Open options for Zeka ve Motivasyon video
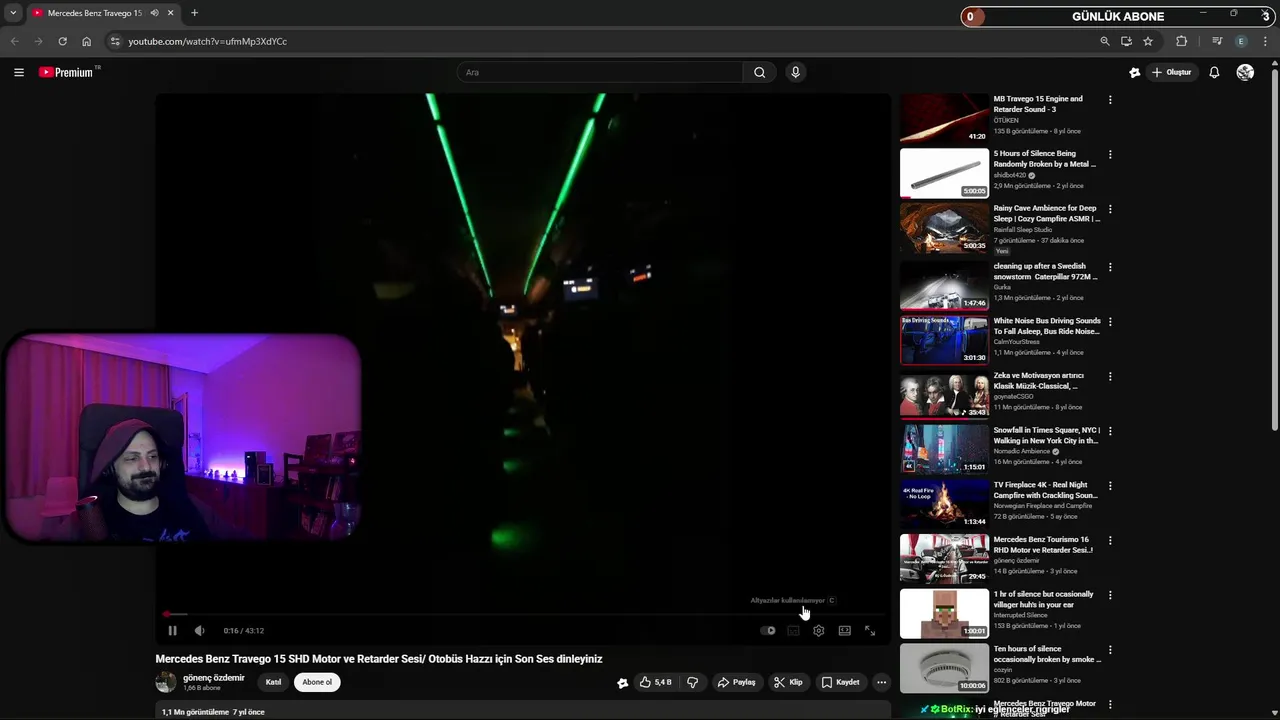1280x720 pixels. pyautogui.click(x=1109, y=377)
